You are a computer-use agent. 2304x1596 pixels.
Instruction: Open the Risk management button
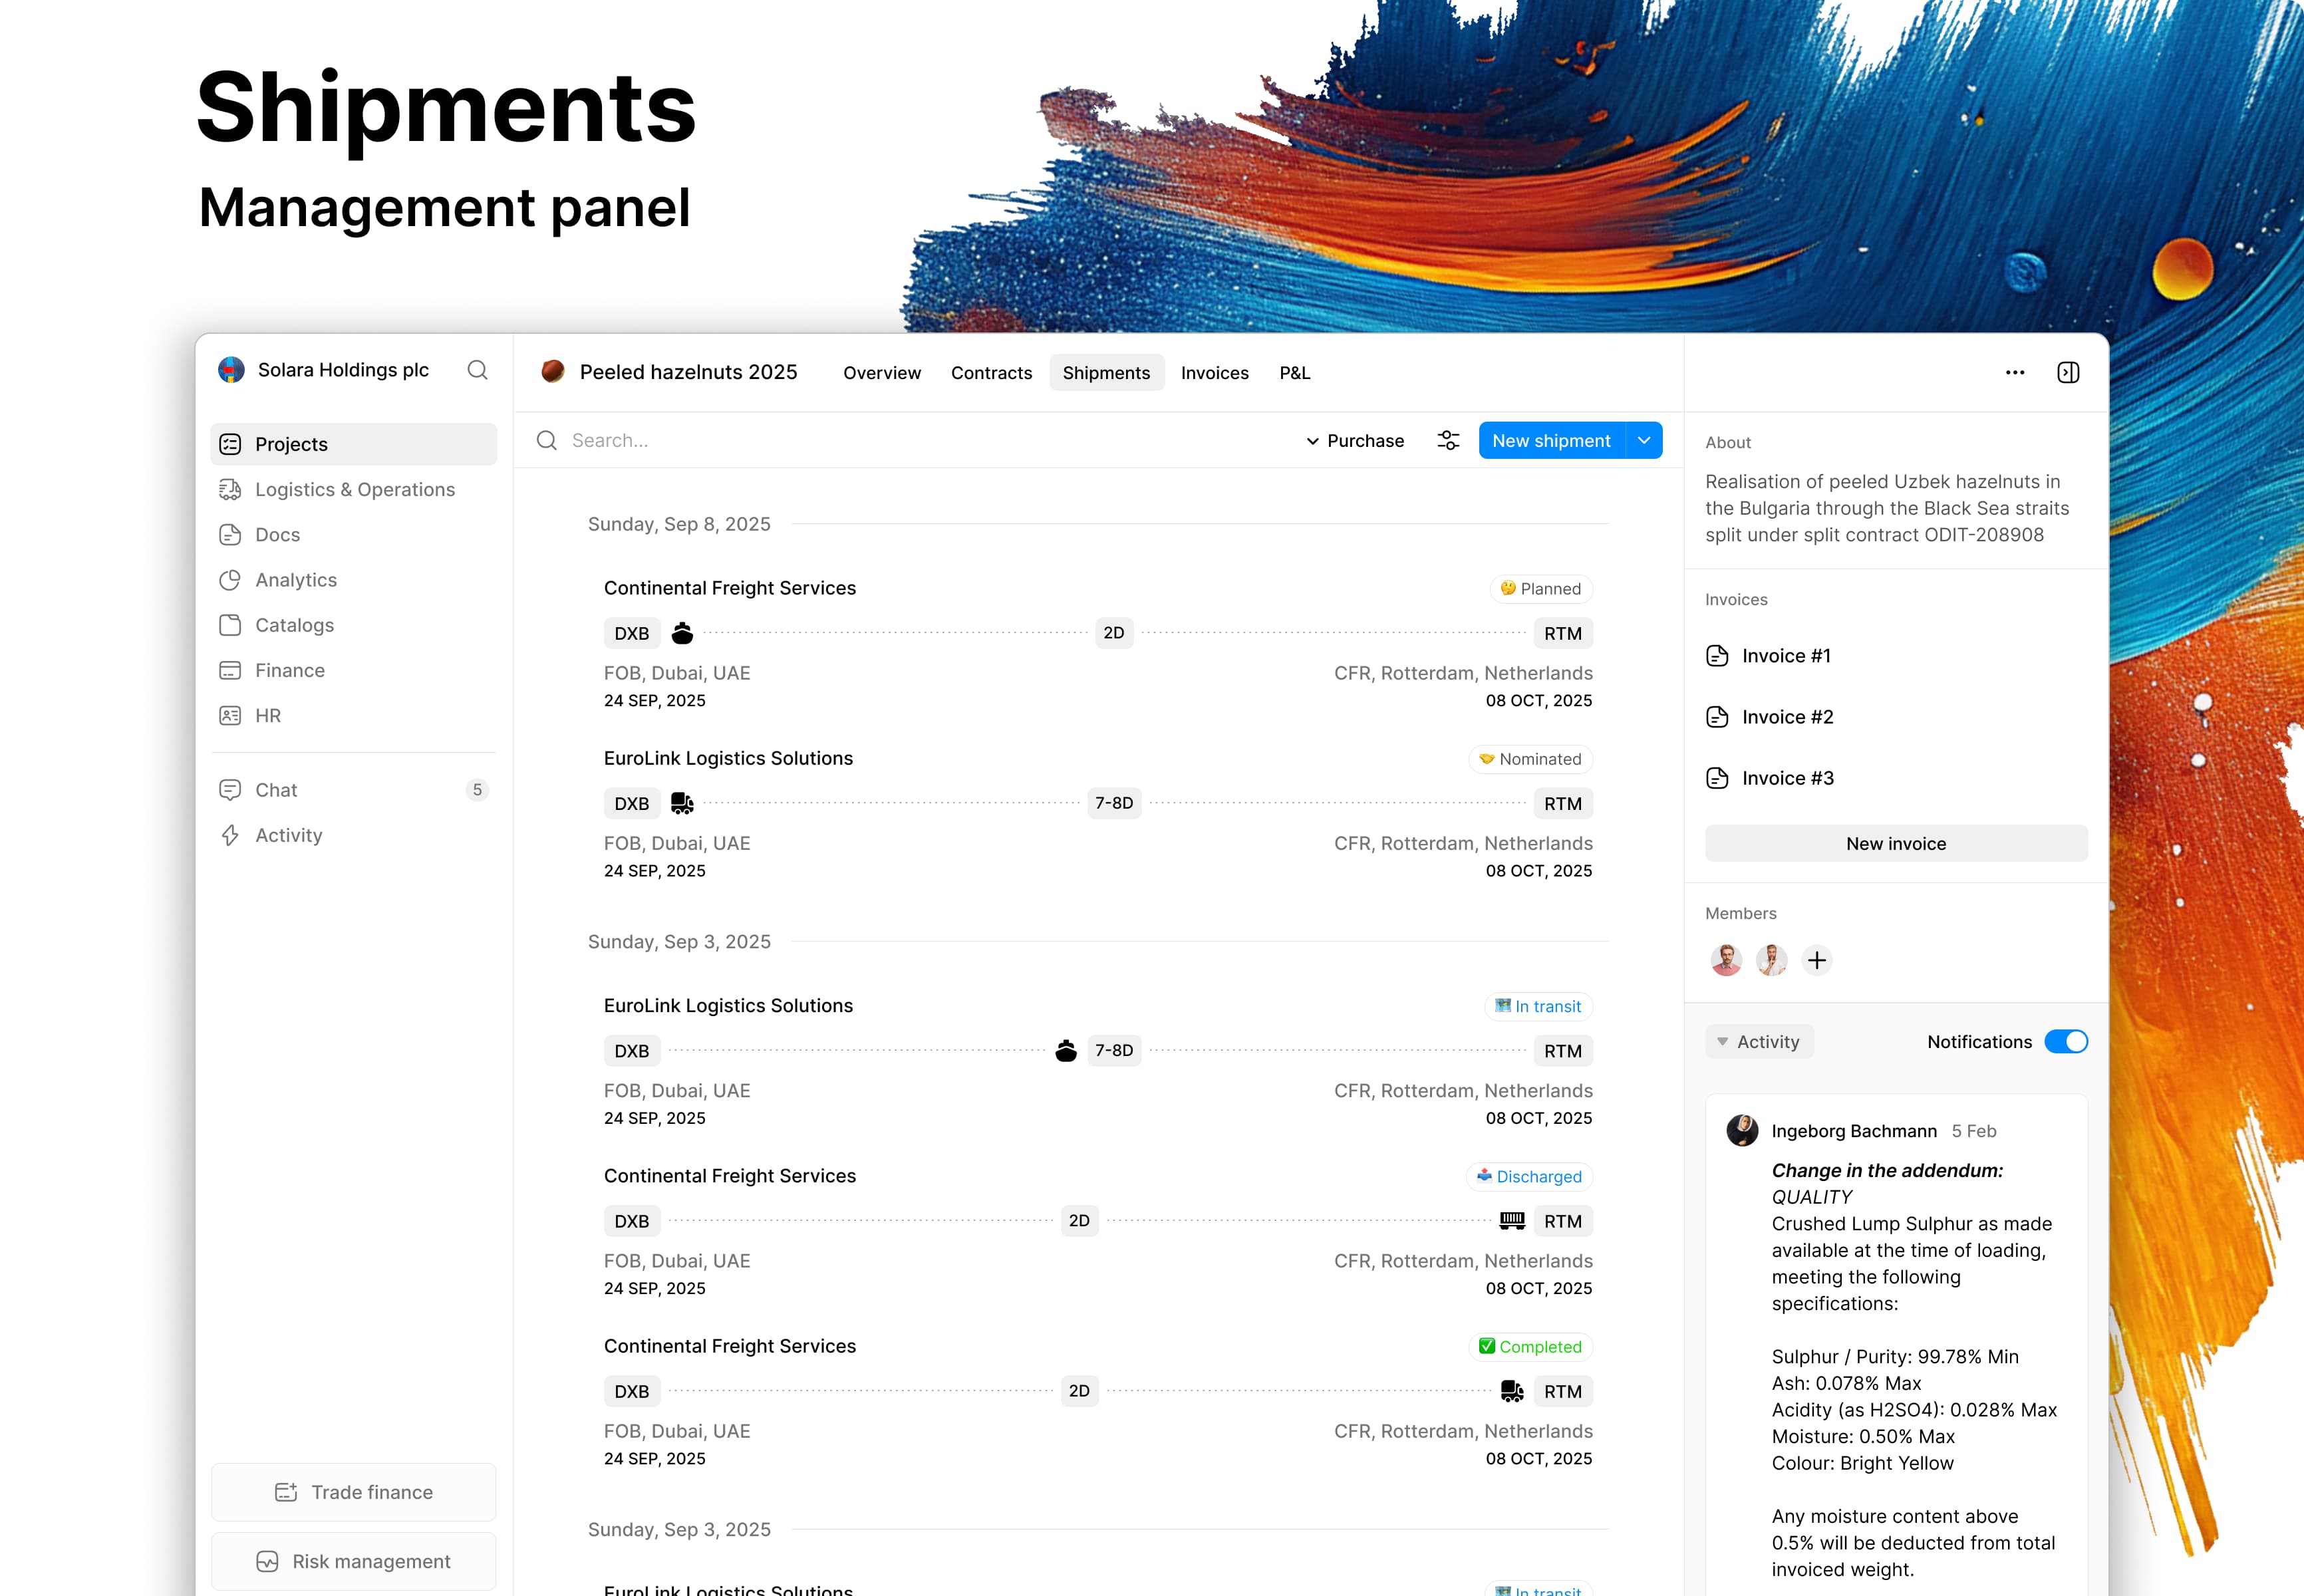354,1561
